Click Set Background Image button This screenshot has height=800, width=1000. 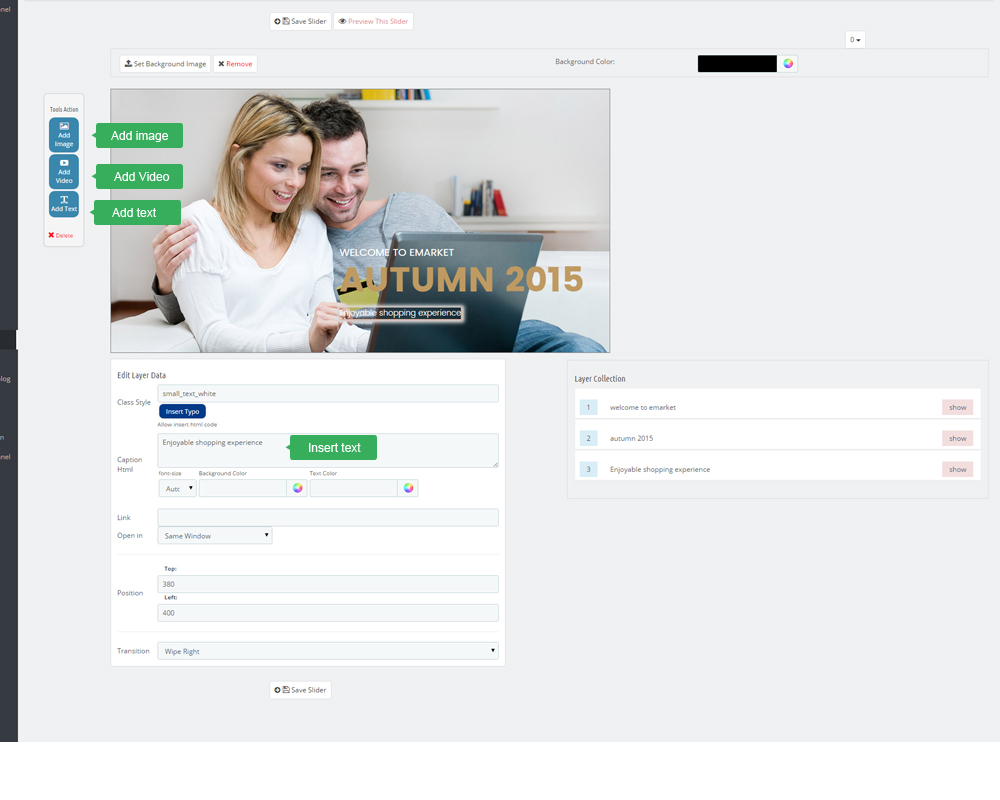(x=165, y=64)
